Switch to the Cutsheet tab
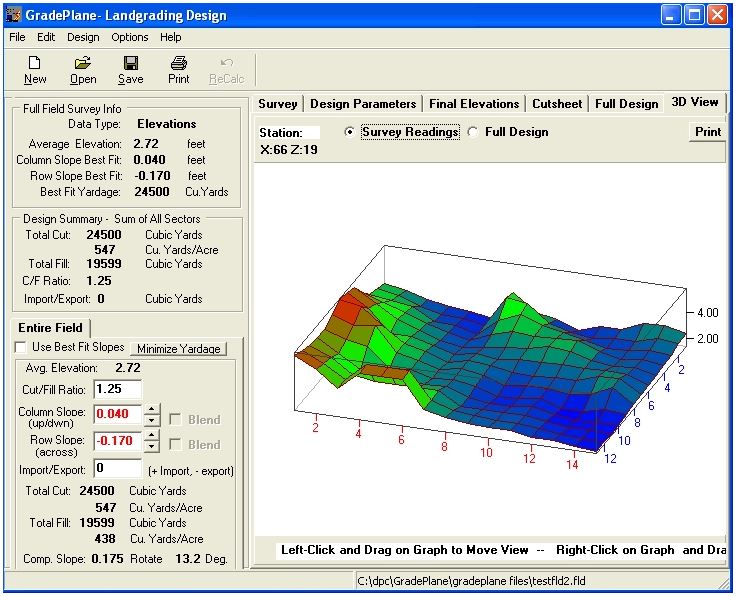This screenshot has width=737, height=596. [557, 103]
